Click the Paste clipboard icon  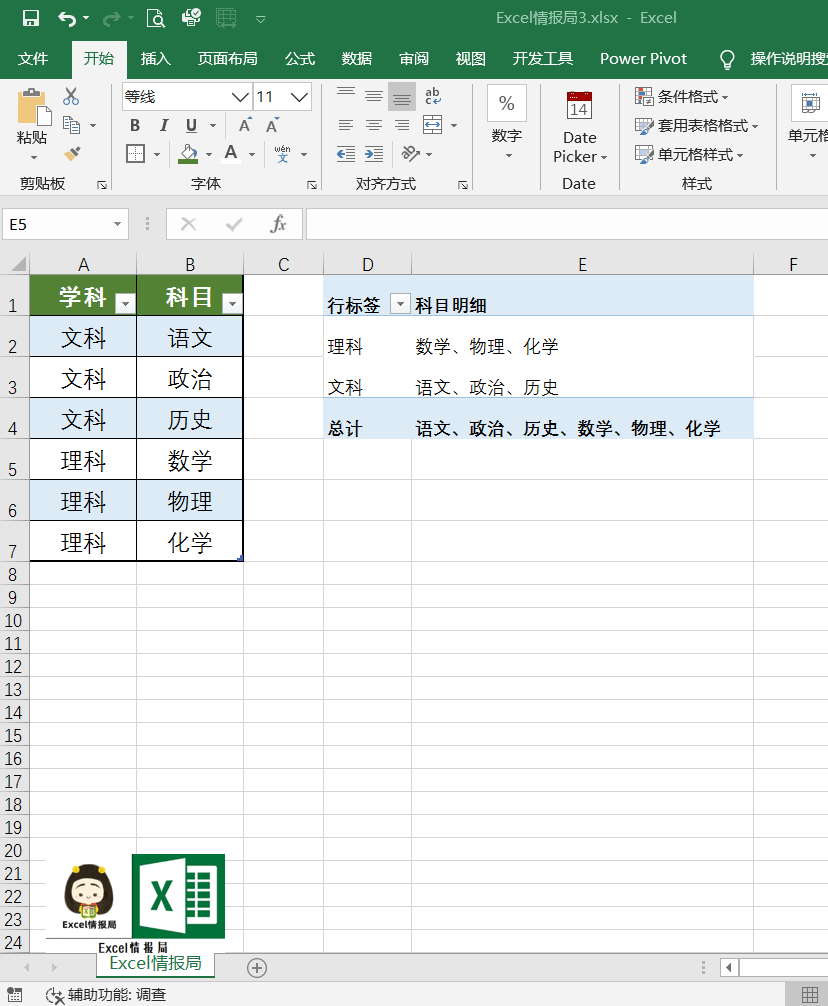point(33,107)
